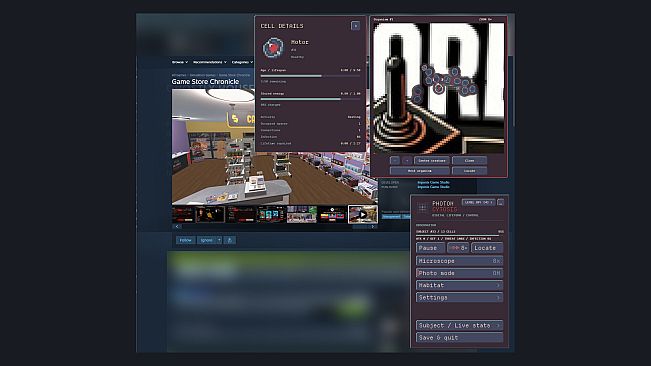Screen dimensions: 651x366
Task: Click the 'Motor' cell name text
Action: point(299,42)
